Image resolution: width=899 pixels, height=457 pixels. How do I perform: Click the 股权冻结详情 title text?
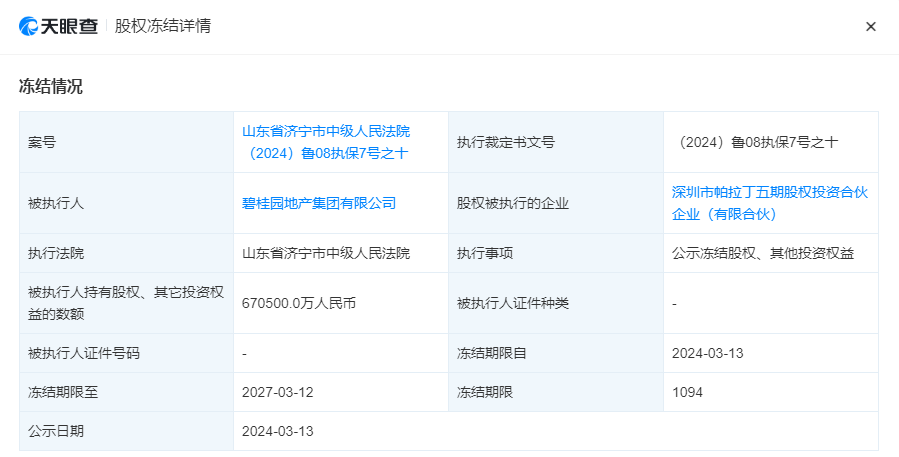coord(163,26)
